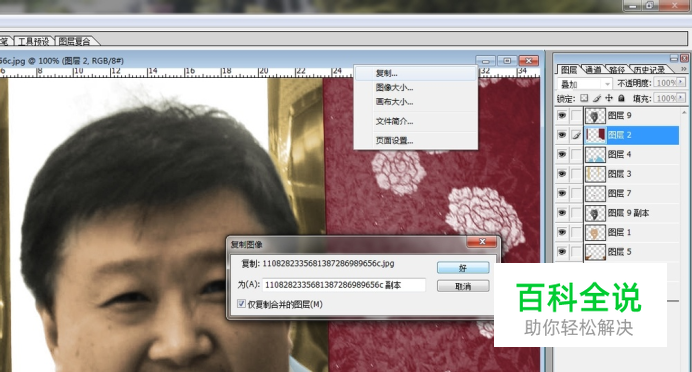Viewport: 692px width, 372px height.
Task: Hide the 图层 5 layer
Action: (561, 252)
